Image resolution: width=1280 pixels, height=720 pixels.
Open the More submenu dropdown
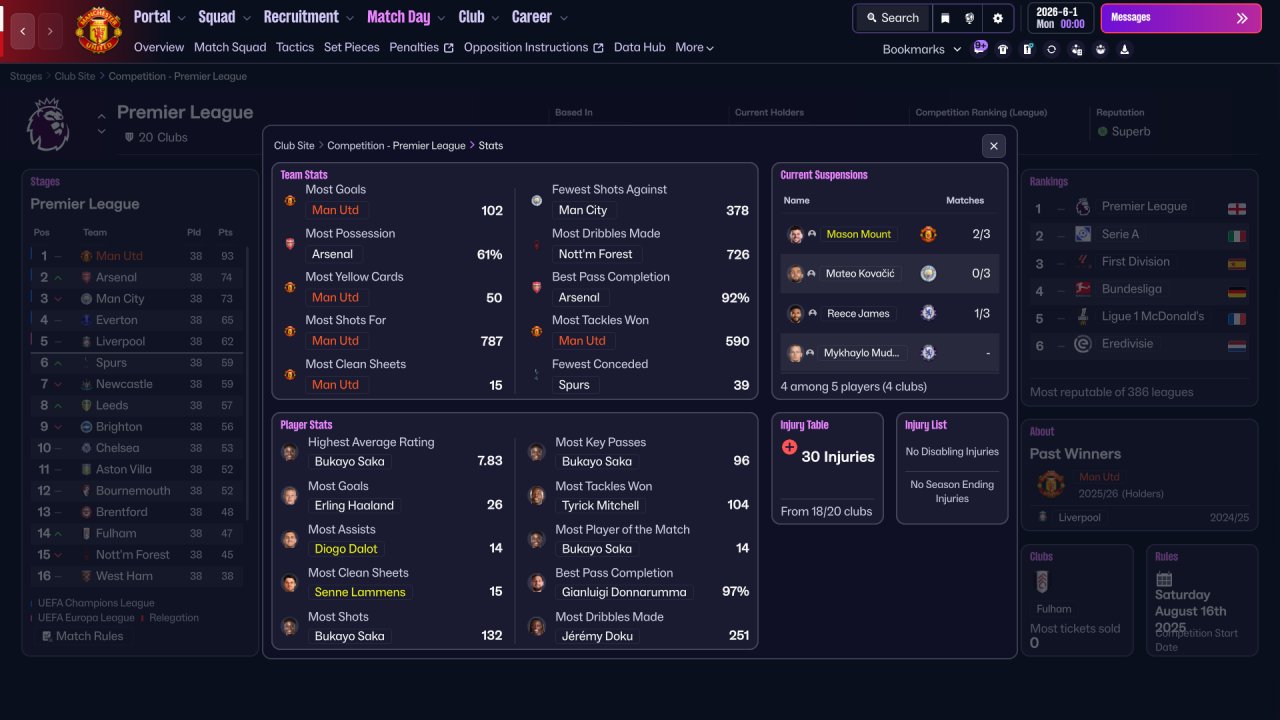(x=695, y=47)
